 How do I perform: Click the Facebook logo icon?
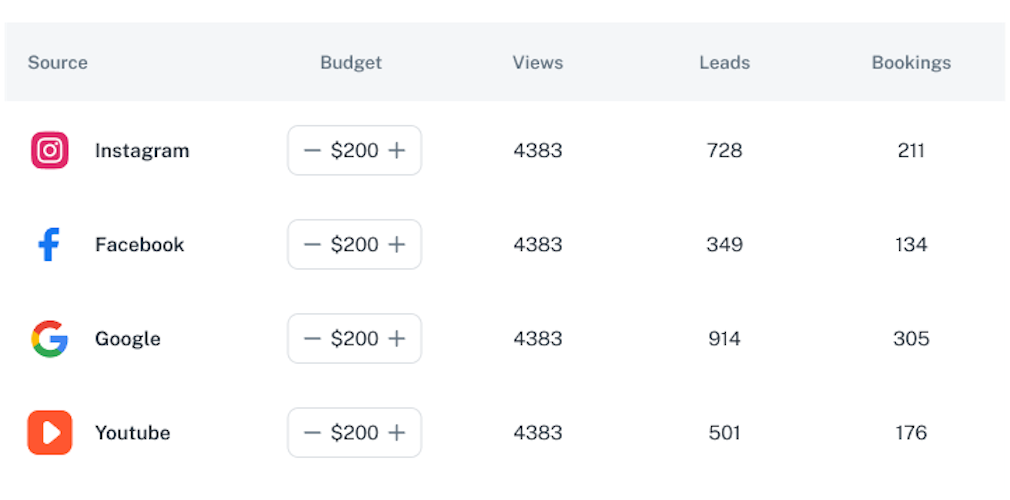49,244
